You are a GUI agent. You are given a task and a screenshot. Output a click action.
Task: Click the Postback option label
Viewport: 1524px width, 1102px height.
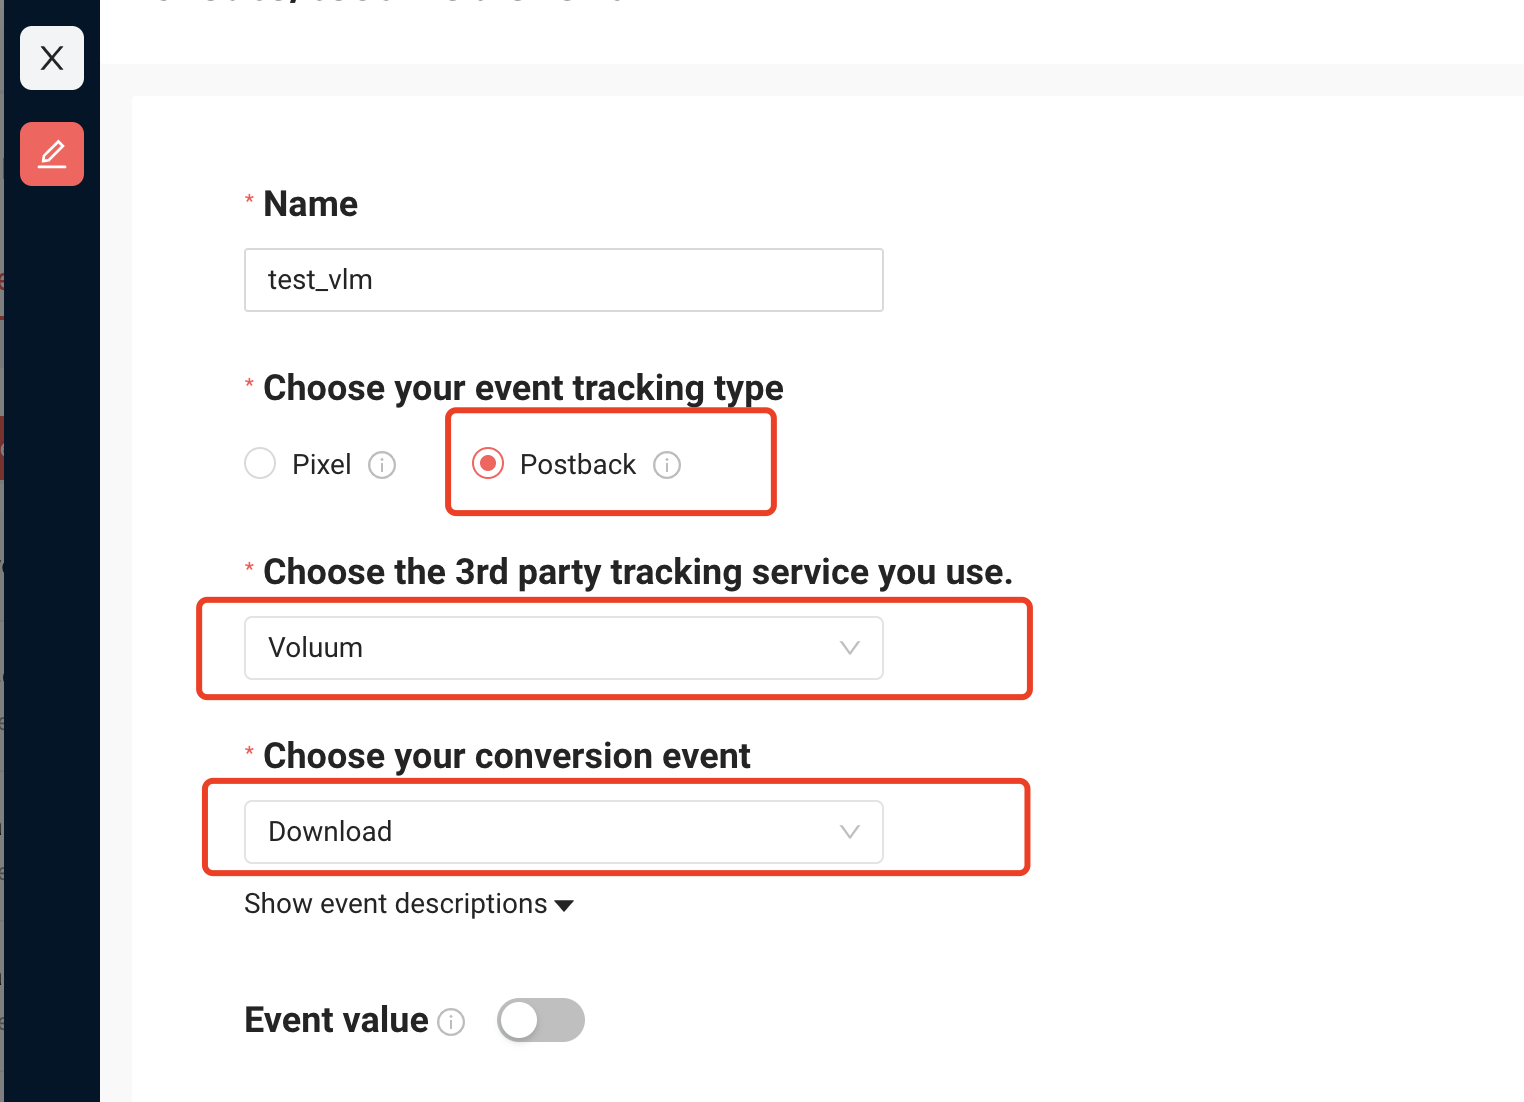[578, 465]
